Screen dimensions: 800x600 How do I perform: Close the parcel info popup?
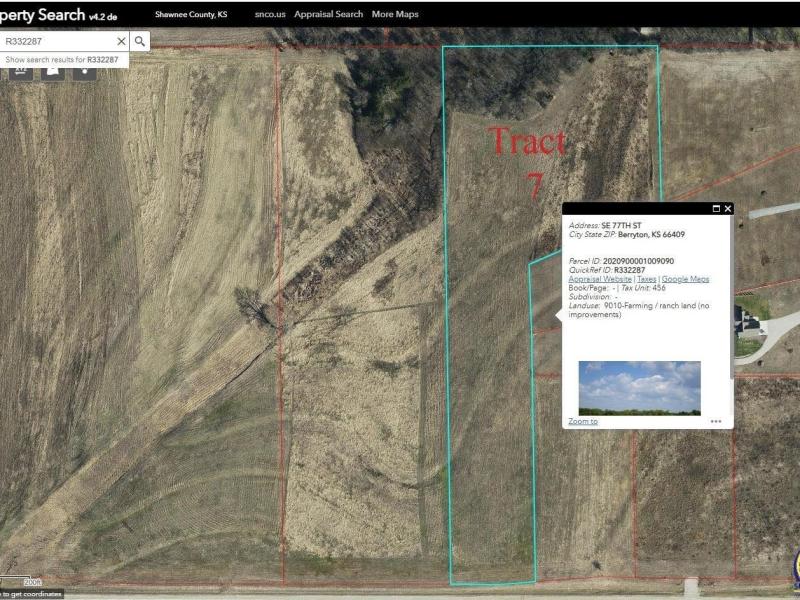pyautogui.click(x=728, y=209)
